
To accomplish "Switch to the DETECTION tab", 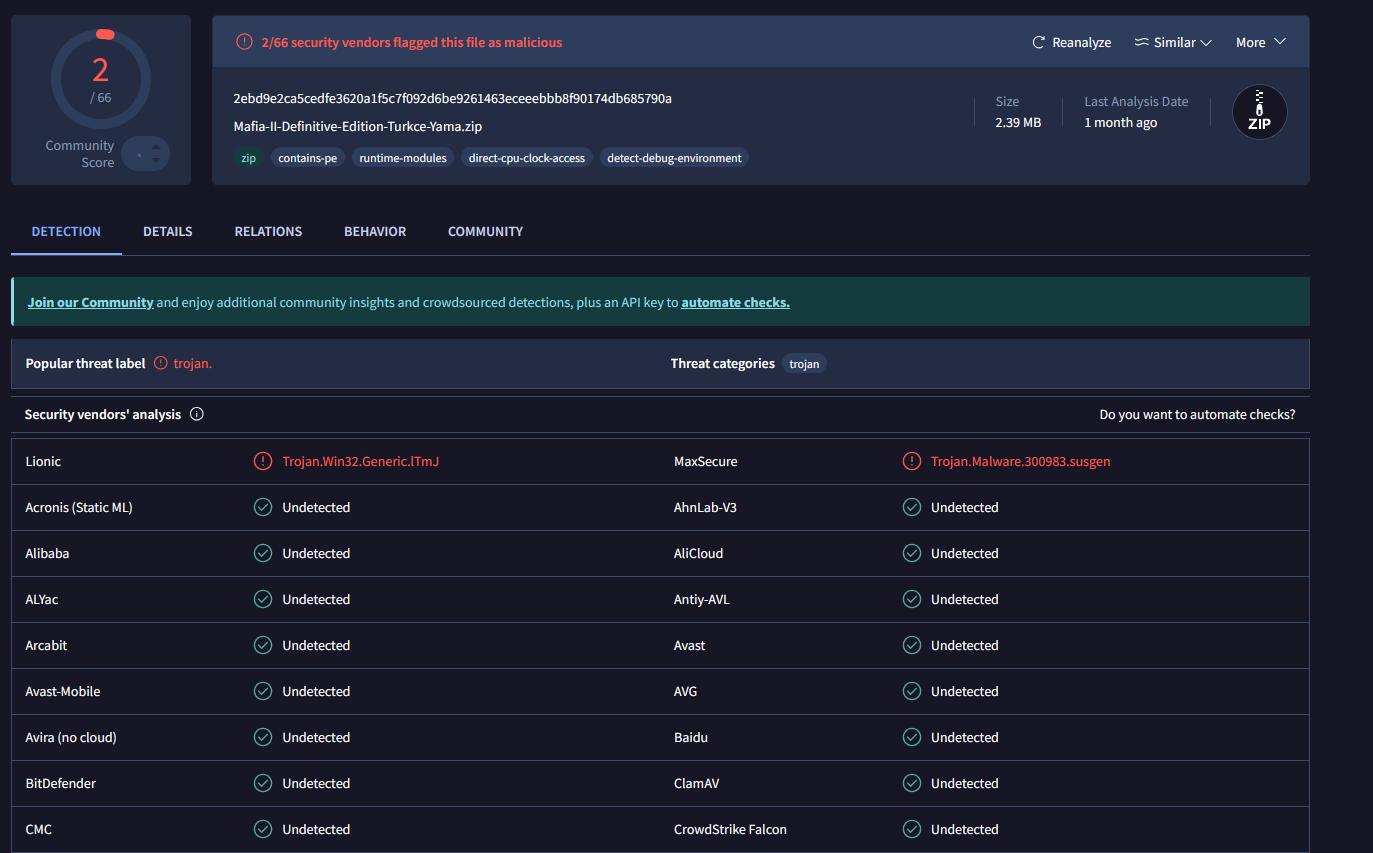I will point(66,231).
